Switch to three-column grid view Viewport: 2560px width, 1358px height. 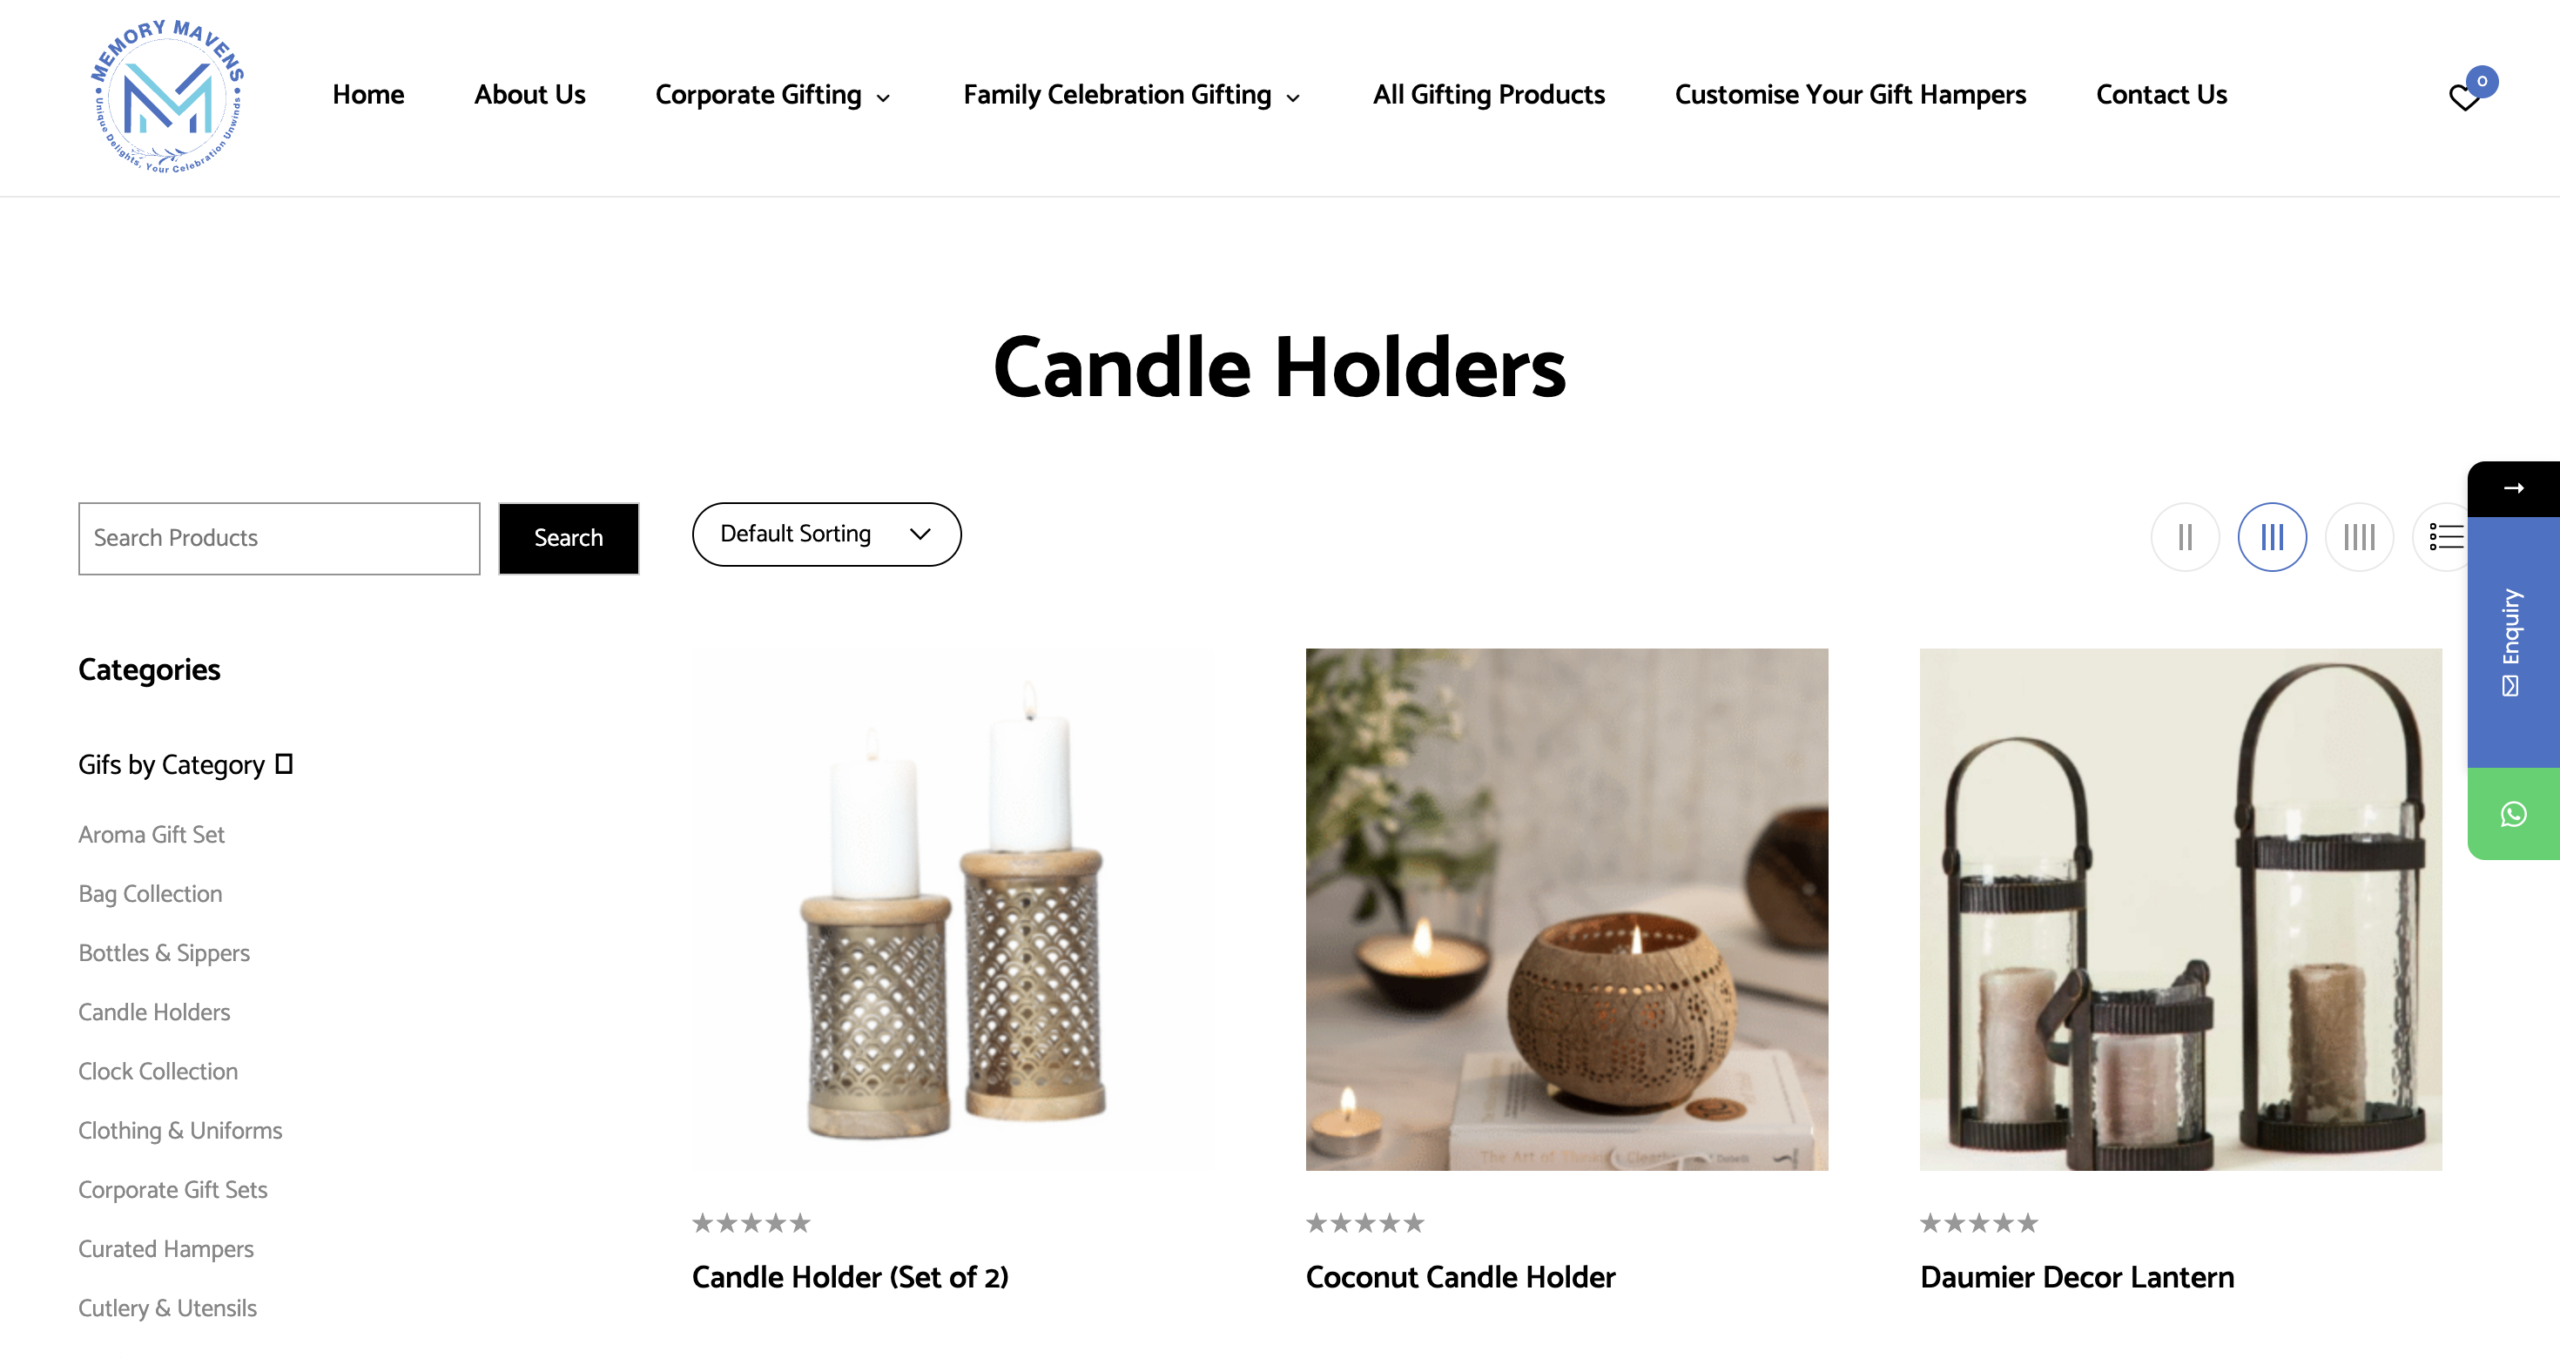tap(2272, 537)
